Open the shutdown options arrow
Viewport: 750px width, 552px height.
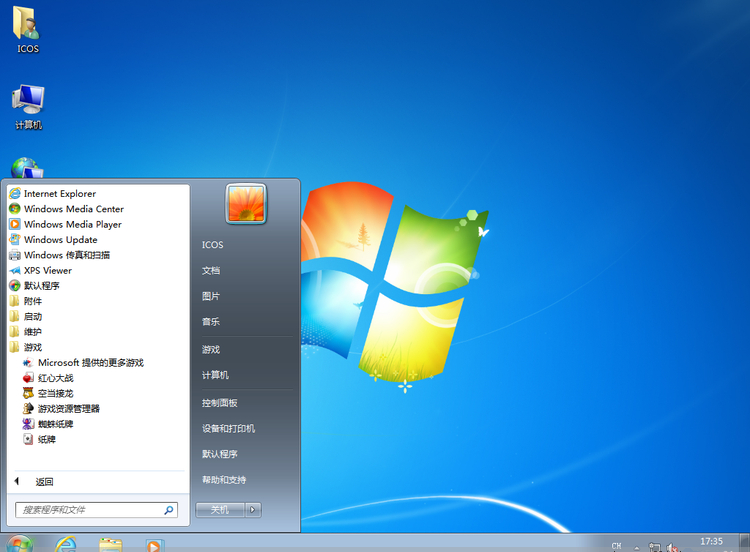(253, 510)
